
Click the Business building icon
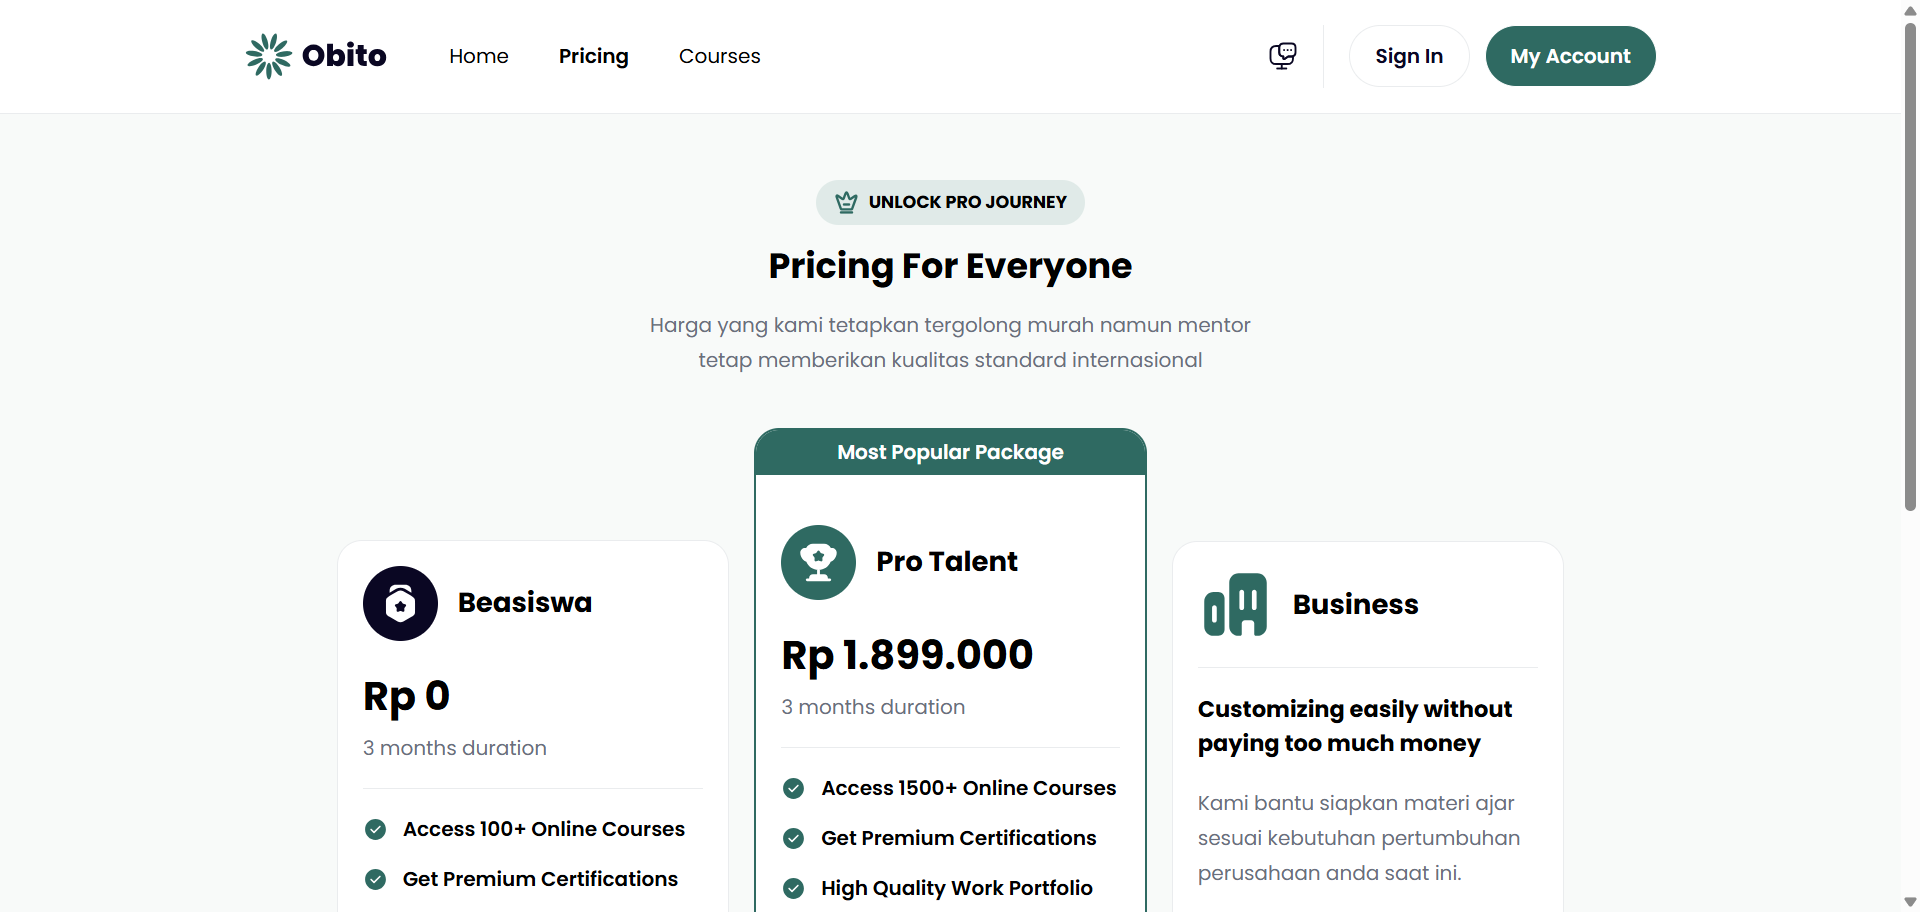(x=1235, y=604)
